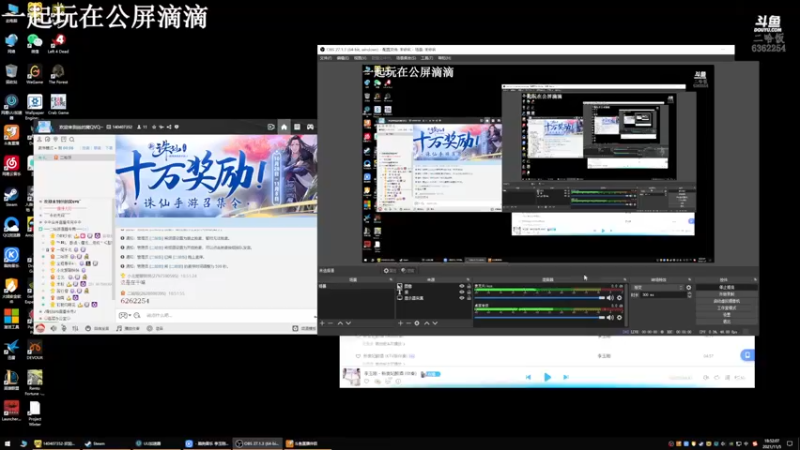Click the play button in music player
This screenshot has width=800, height=450.
pos(547,377)
